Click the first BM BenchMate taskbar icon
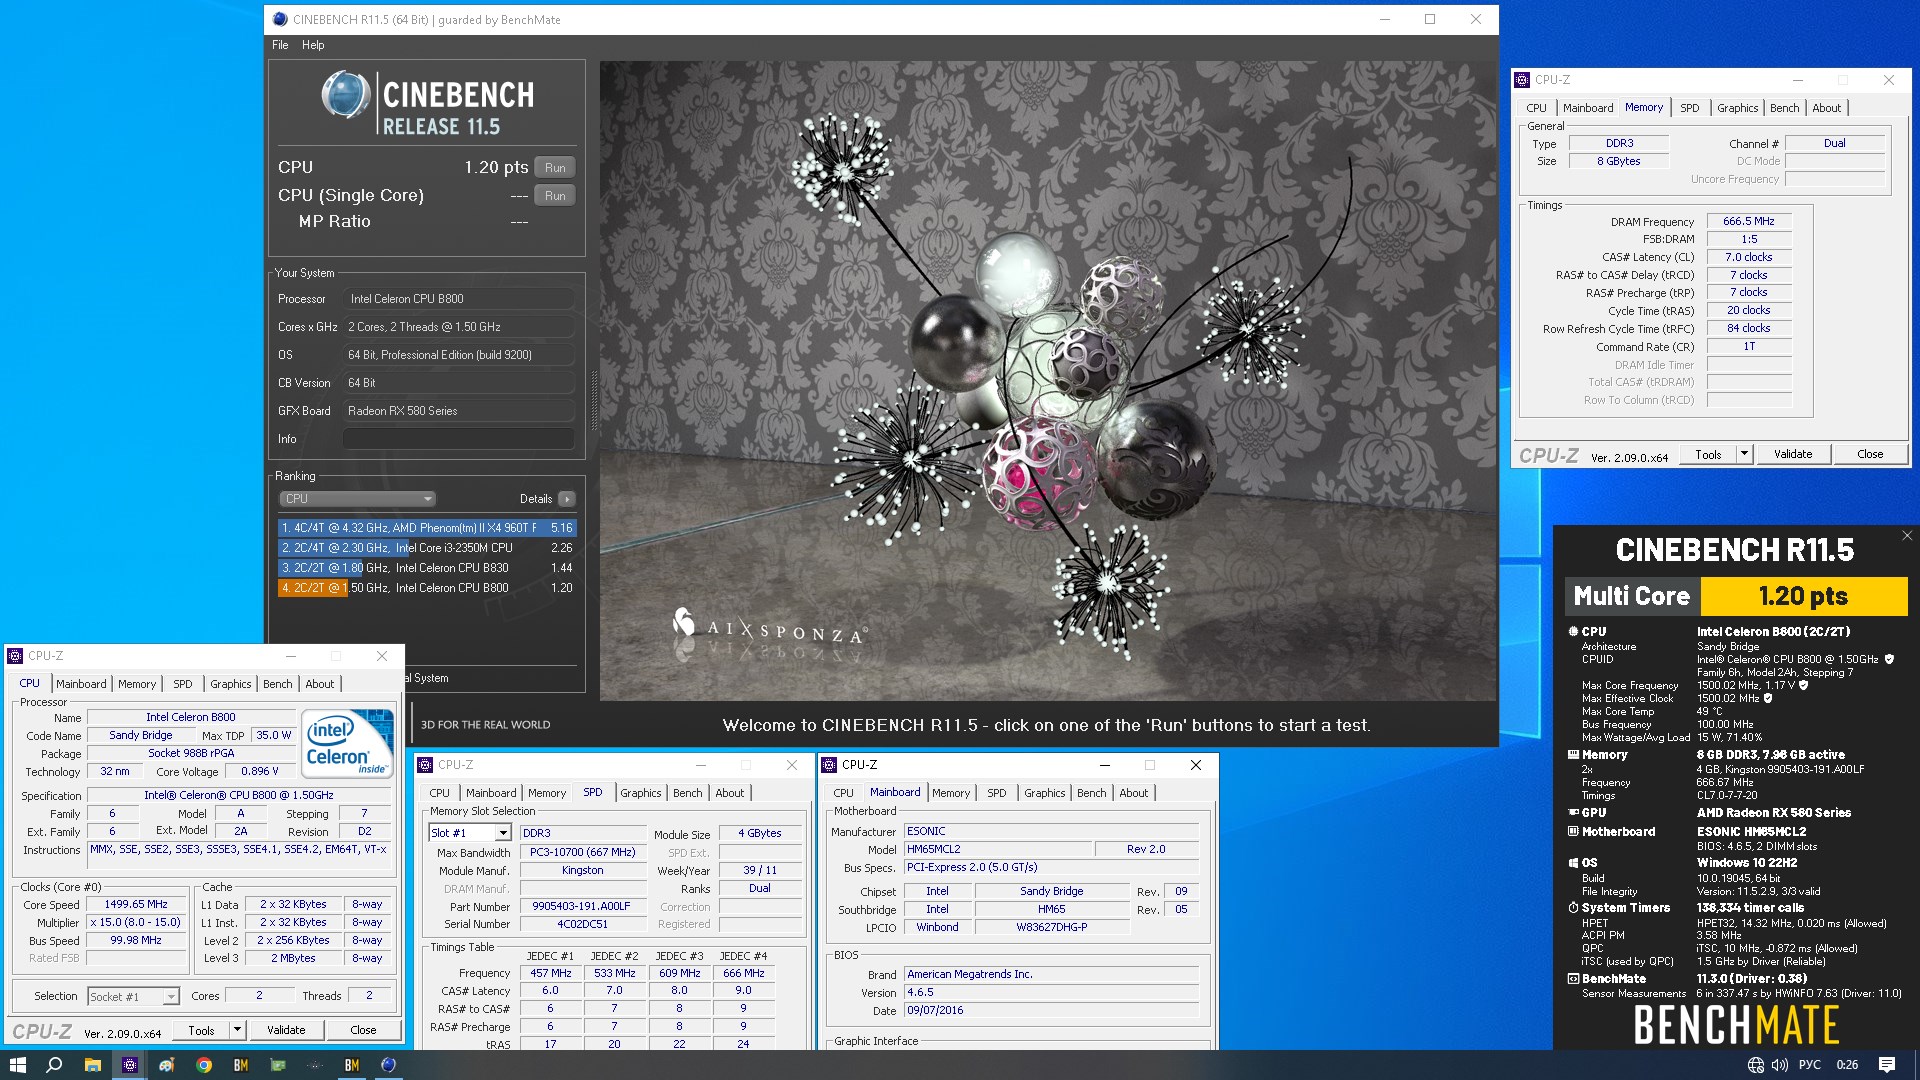1920x1080 pixels. point(241,1065)
